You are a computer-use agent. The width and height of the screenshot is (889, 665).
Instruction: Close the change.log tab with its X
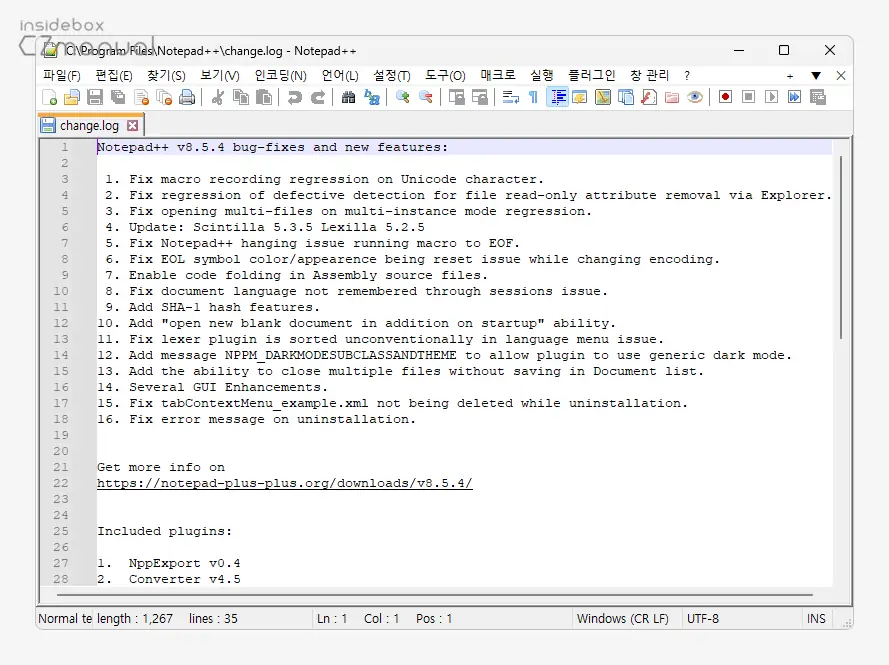click(x=133, y=125)
